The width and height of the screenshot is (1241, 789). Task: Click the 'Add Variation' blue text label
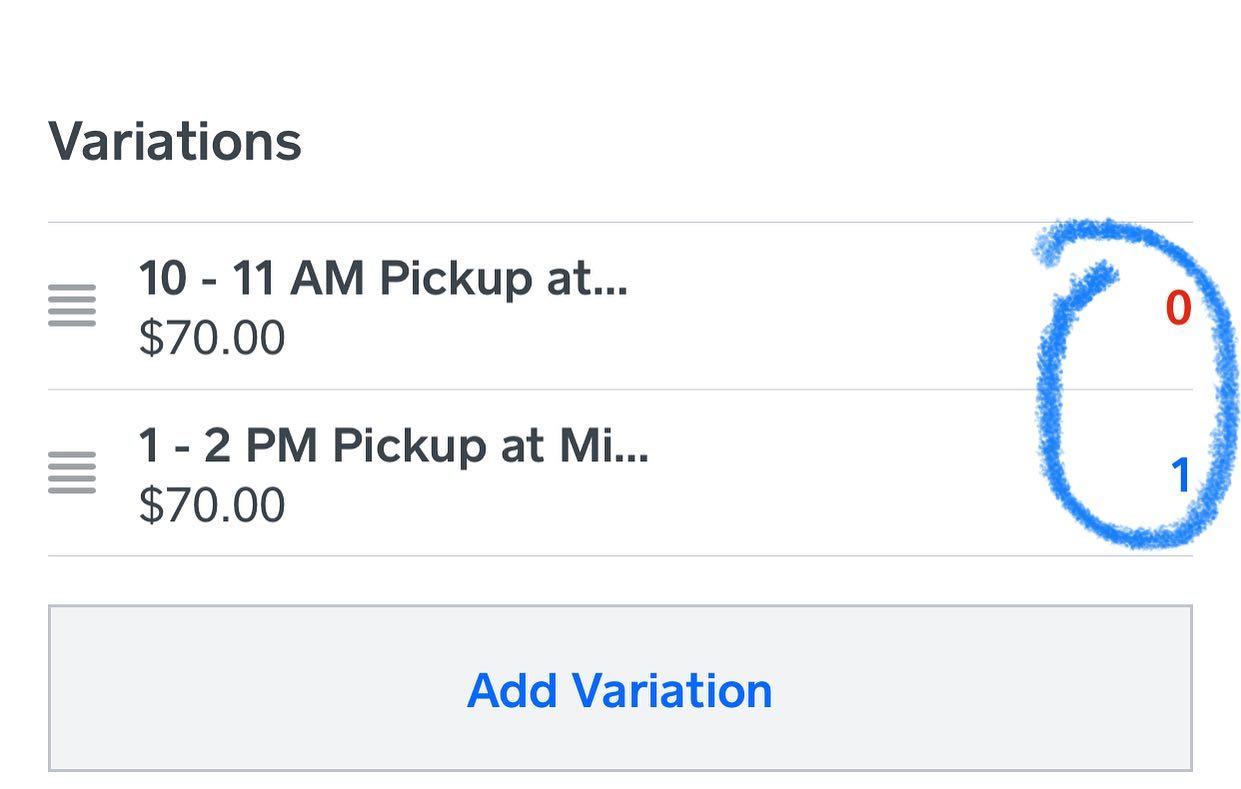coord(620,690)
